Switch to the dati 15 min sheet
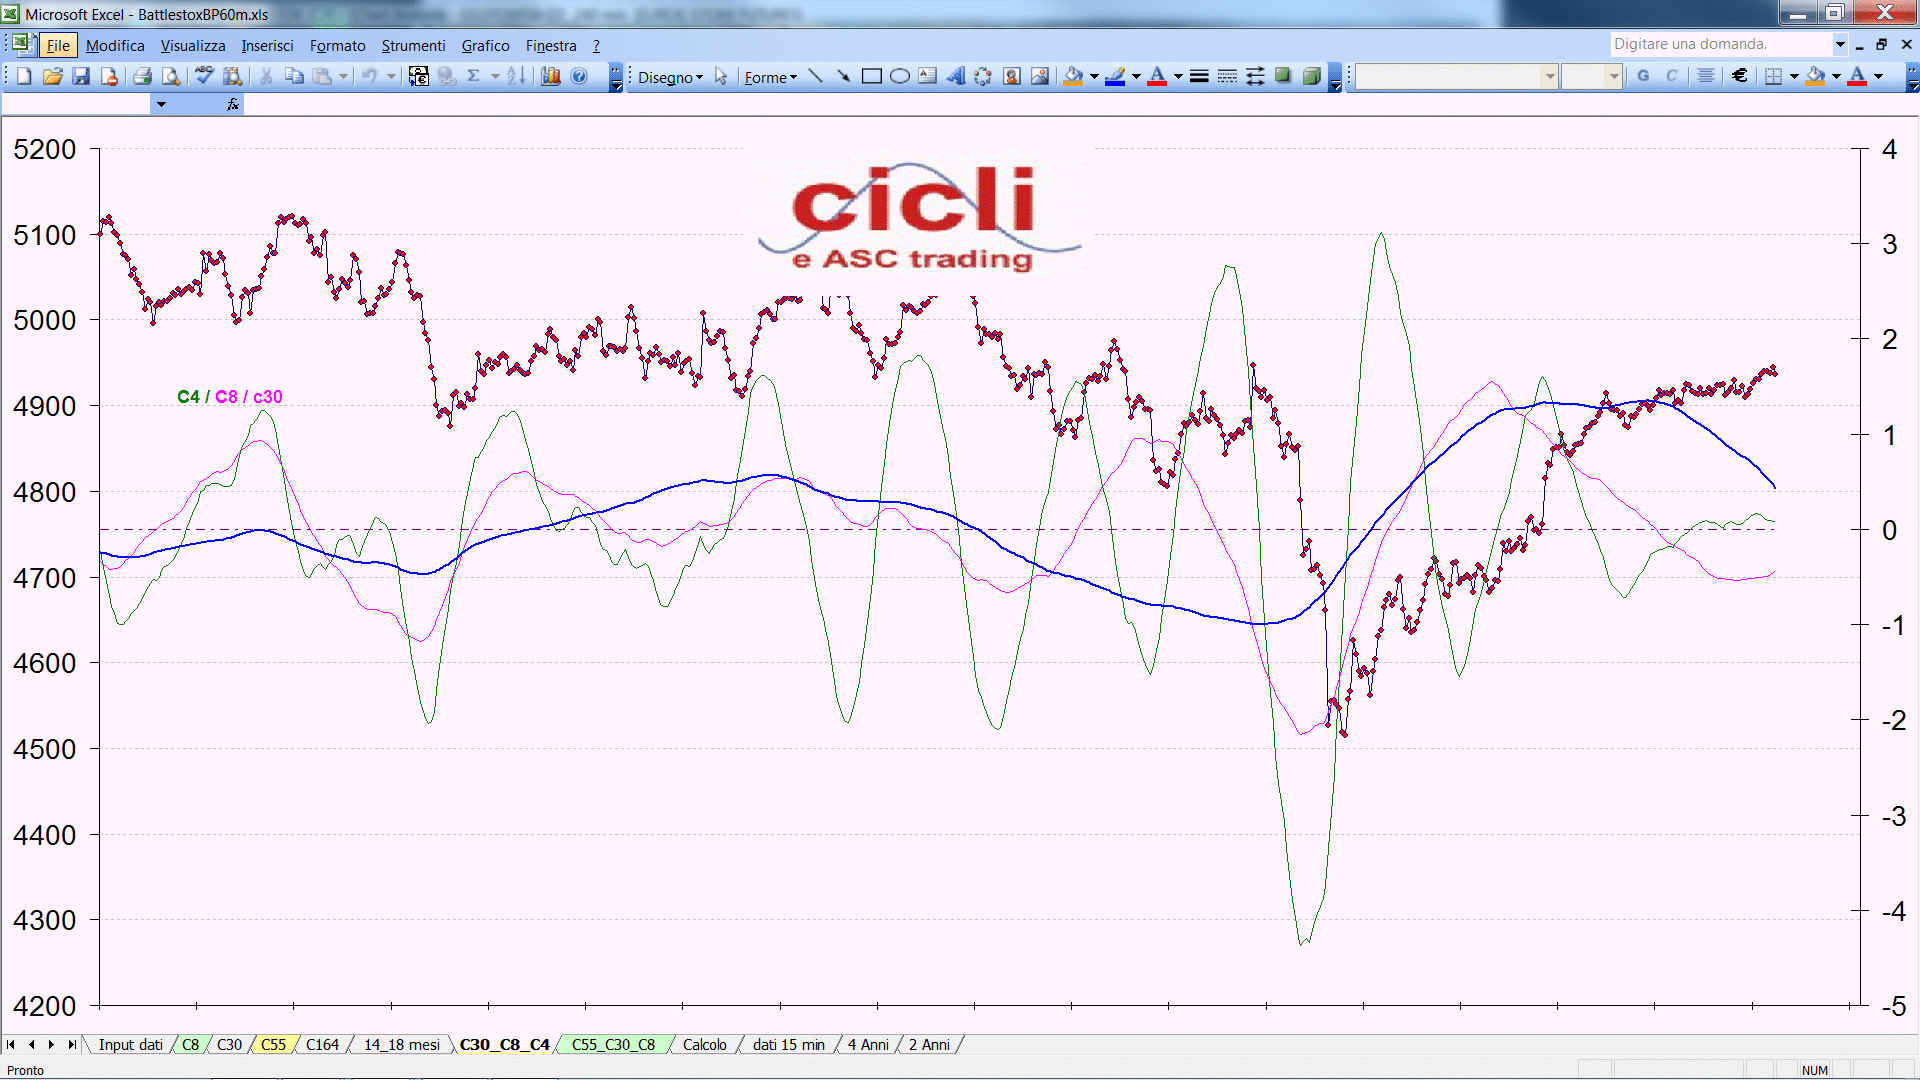 click(x=789, y=1045)
